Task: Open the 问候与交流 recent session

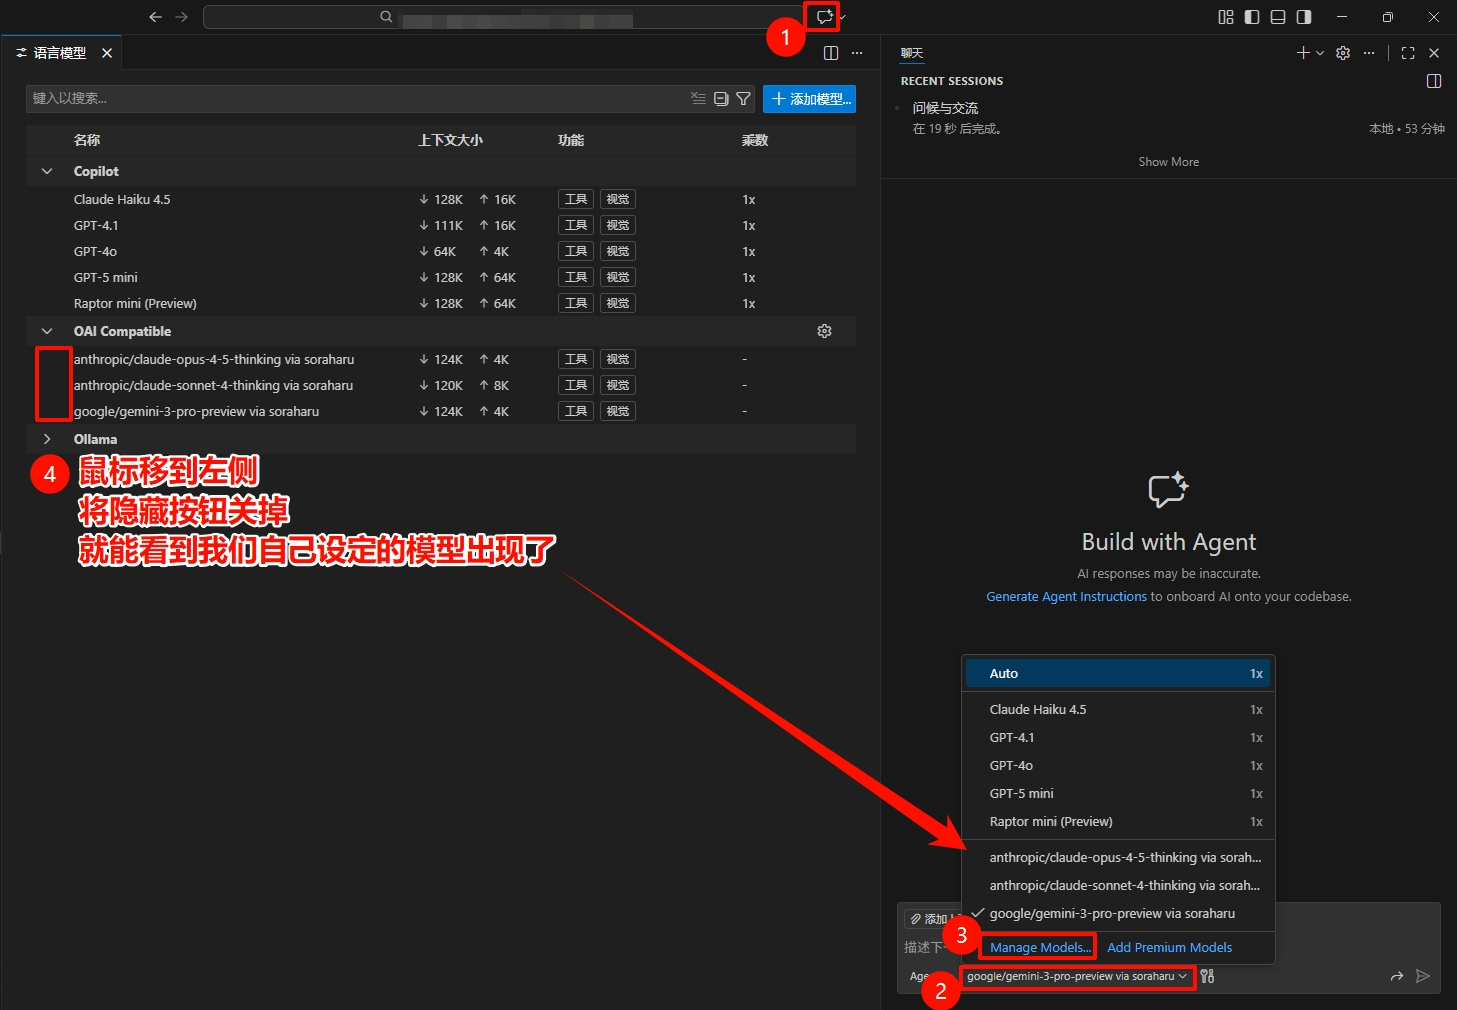Action: click(x=1168, y=118)
